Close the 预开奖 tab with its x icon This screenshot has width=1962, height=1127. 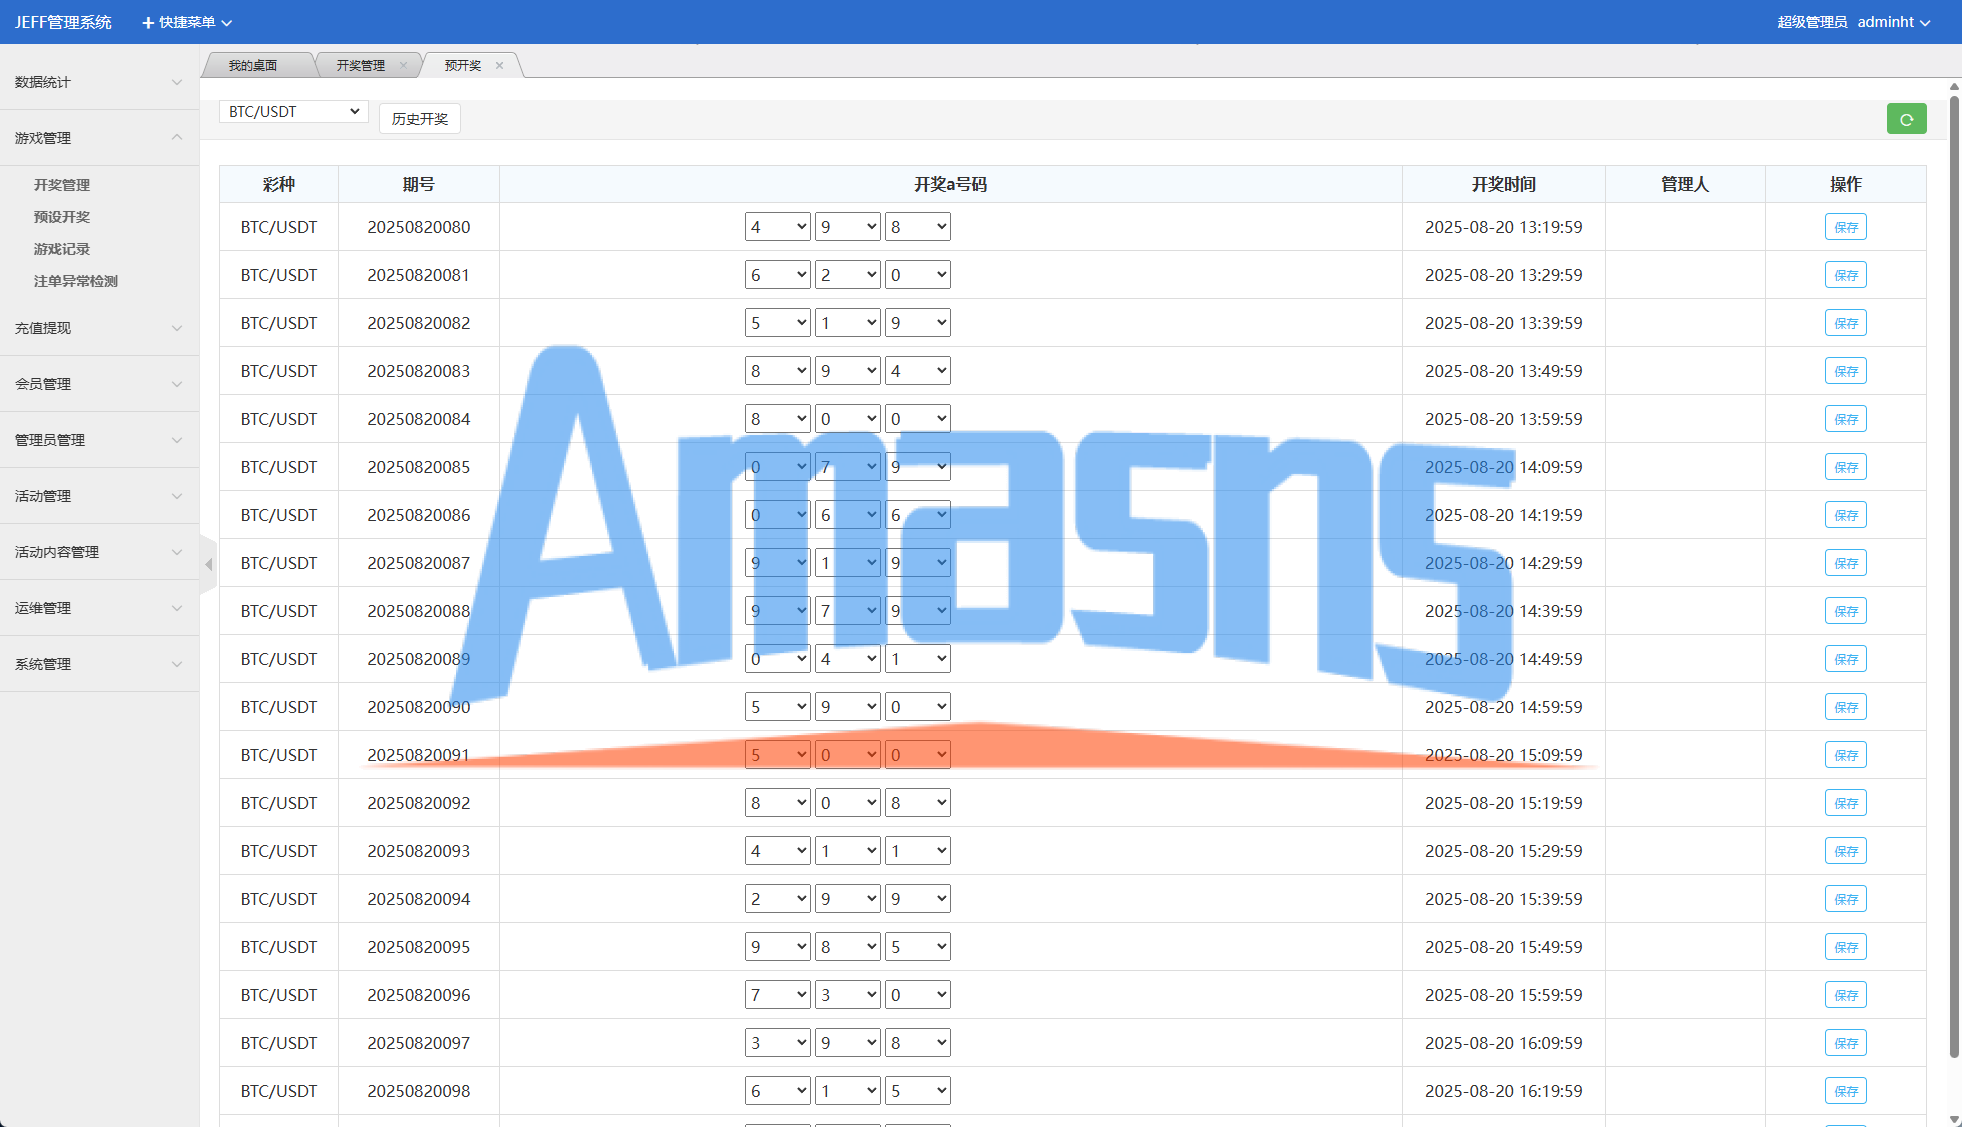tap(499, 66)
